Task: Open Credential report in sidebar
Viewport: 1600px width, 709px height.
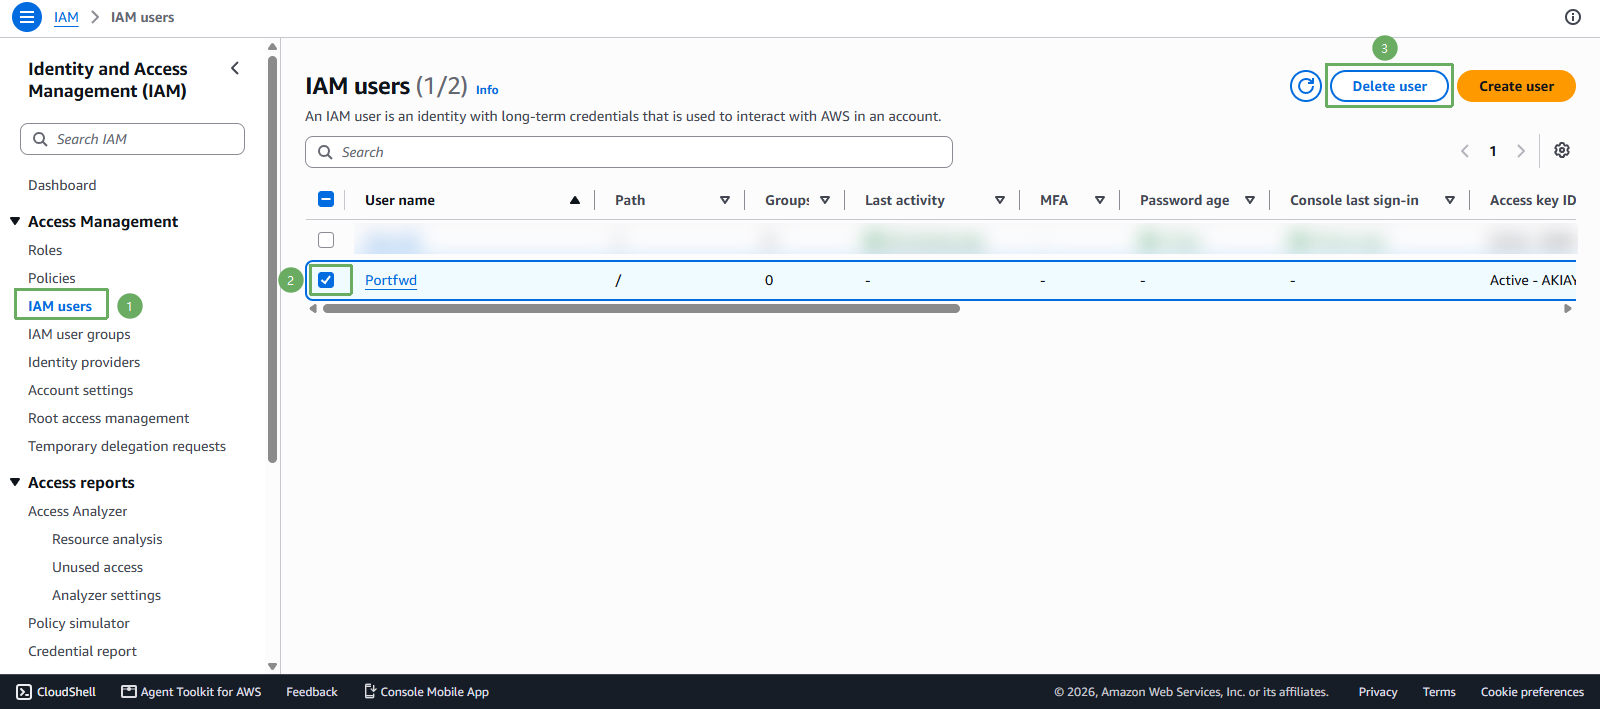Action: click(x=82, y=651)
